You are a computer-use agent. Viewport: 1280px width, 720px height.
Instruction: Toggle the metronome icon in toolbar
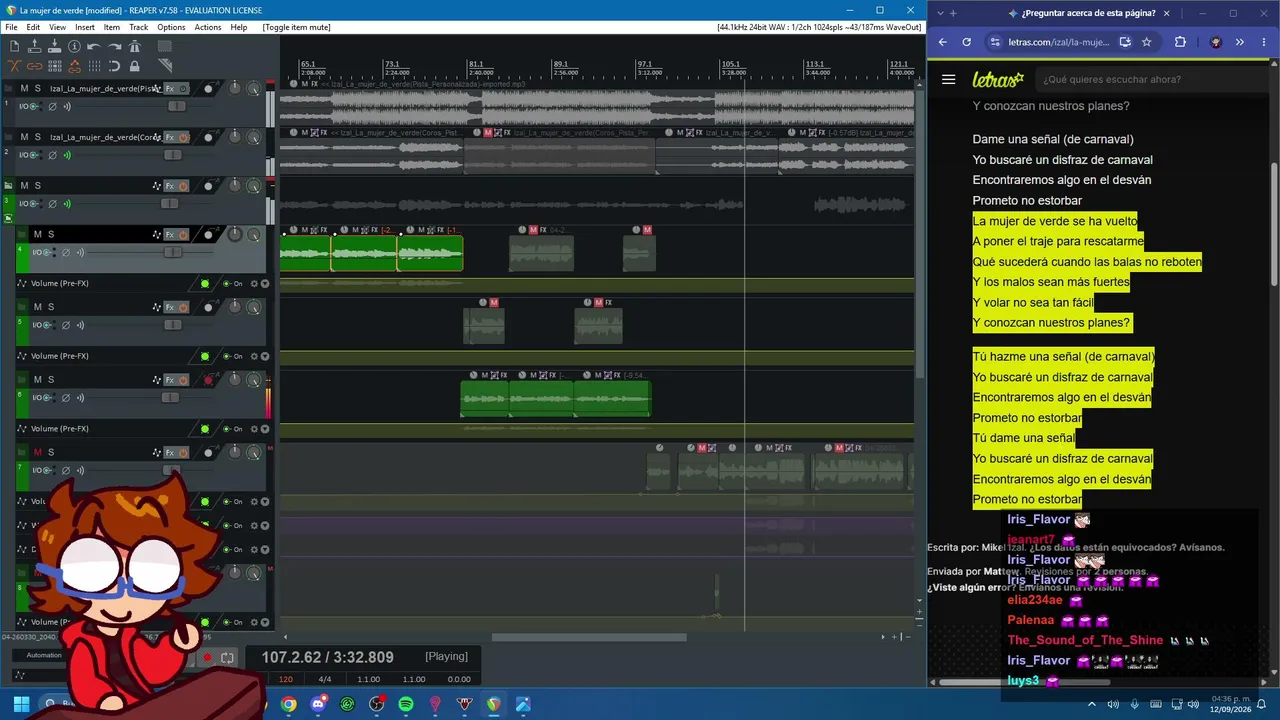tap(135, 46)
